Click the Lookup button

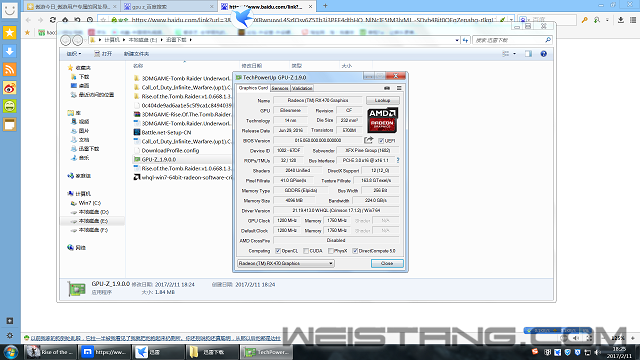click(x=382, y=100)
